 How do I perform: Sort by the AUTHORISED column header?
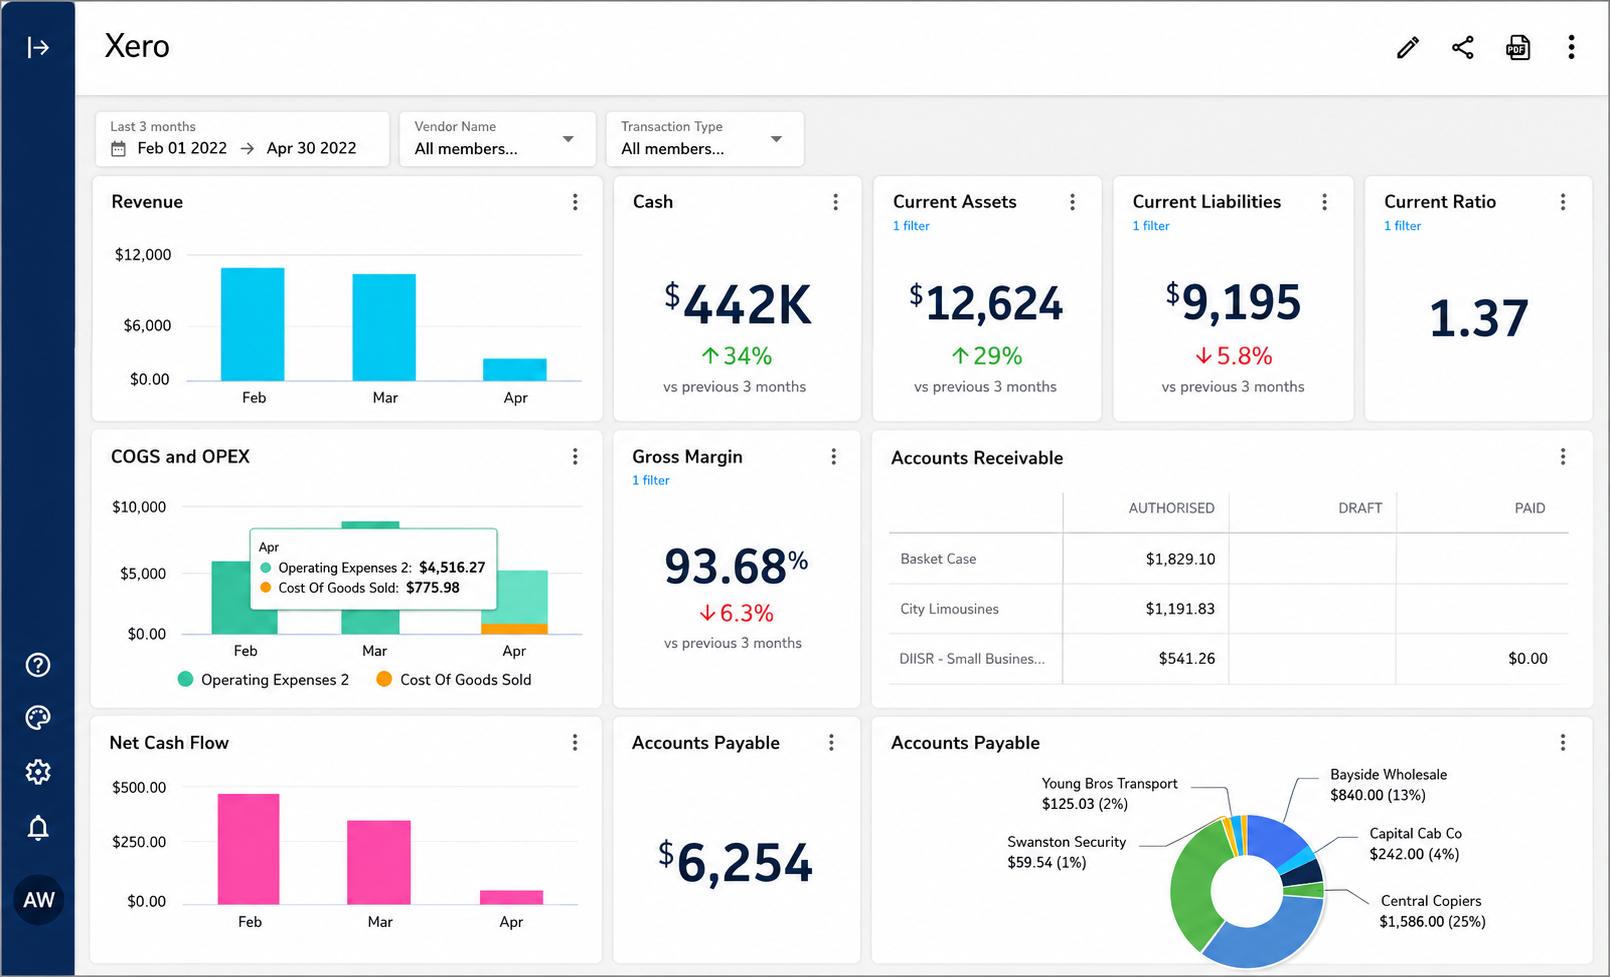click(1171, 508)
